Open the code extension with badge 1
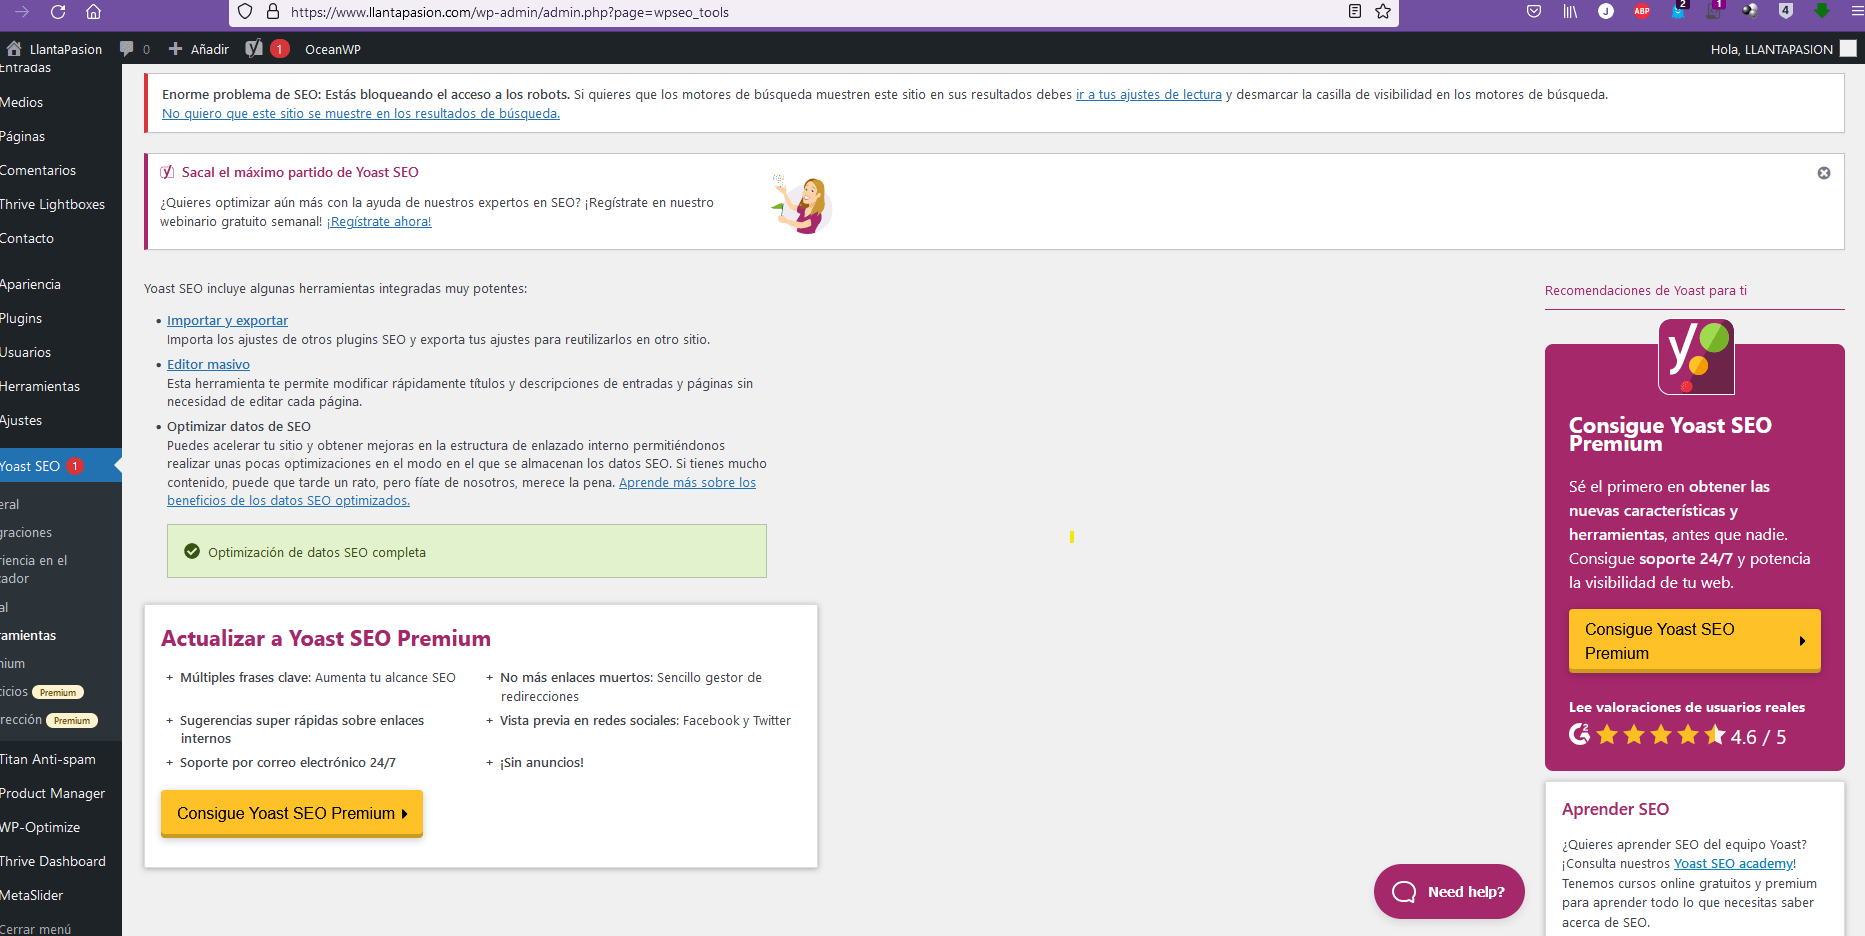This screenshot has height=936, width=1865. click(x=1714, y=10)
